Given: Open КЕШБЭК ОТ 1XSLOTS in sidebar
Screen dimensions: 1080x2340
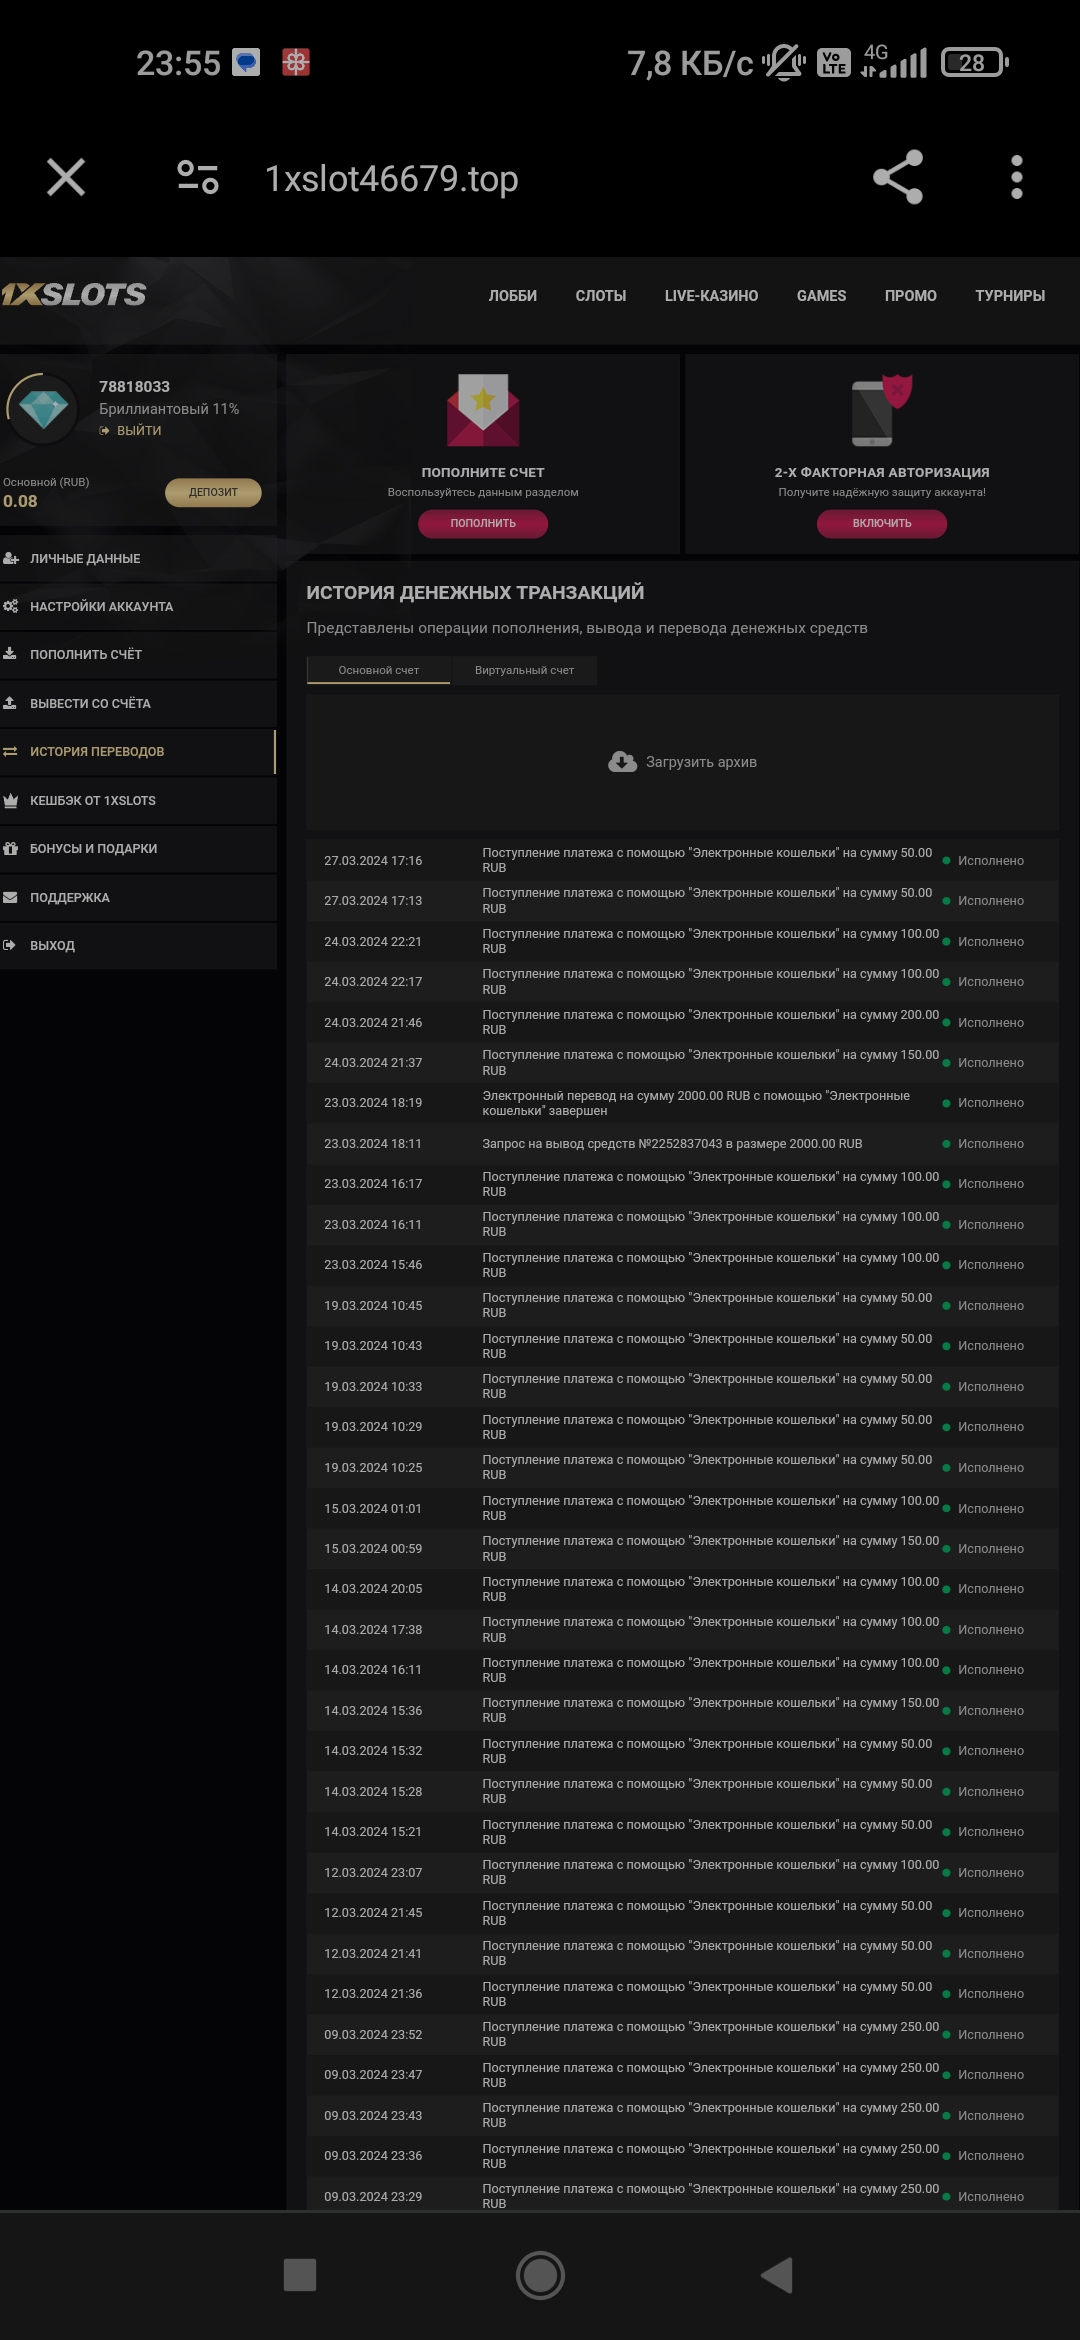Looking at the screenshot, I should click(138, 801).
